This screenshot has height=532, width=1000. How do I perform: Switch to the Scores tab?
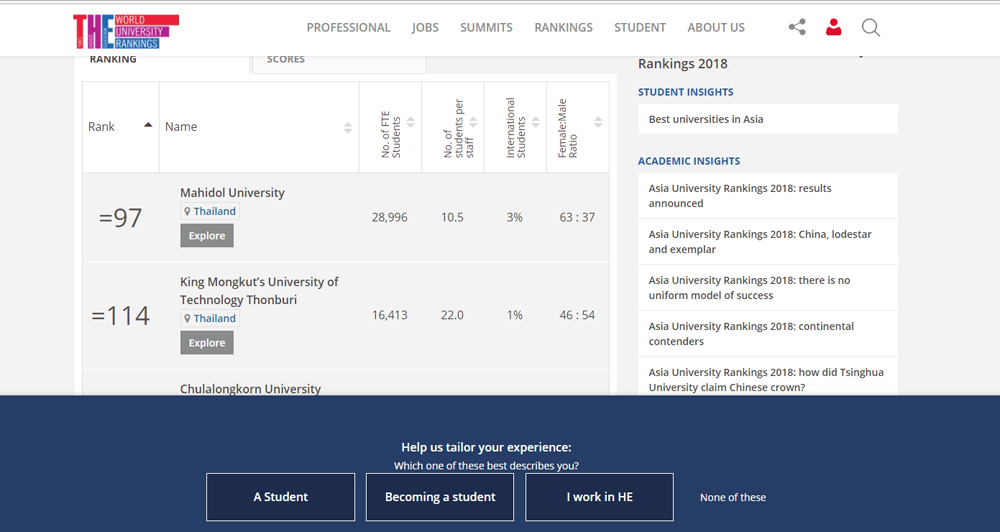[x=286, y=60]
